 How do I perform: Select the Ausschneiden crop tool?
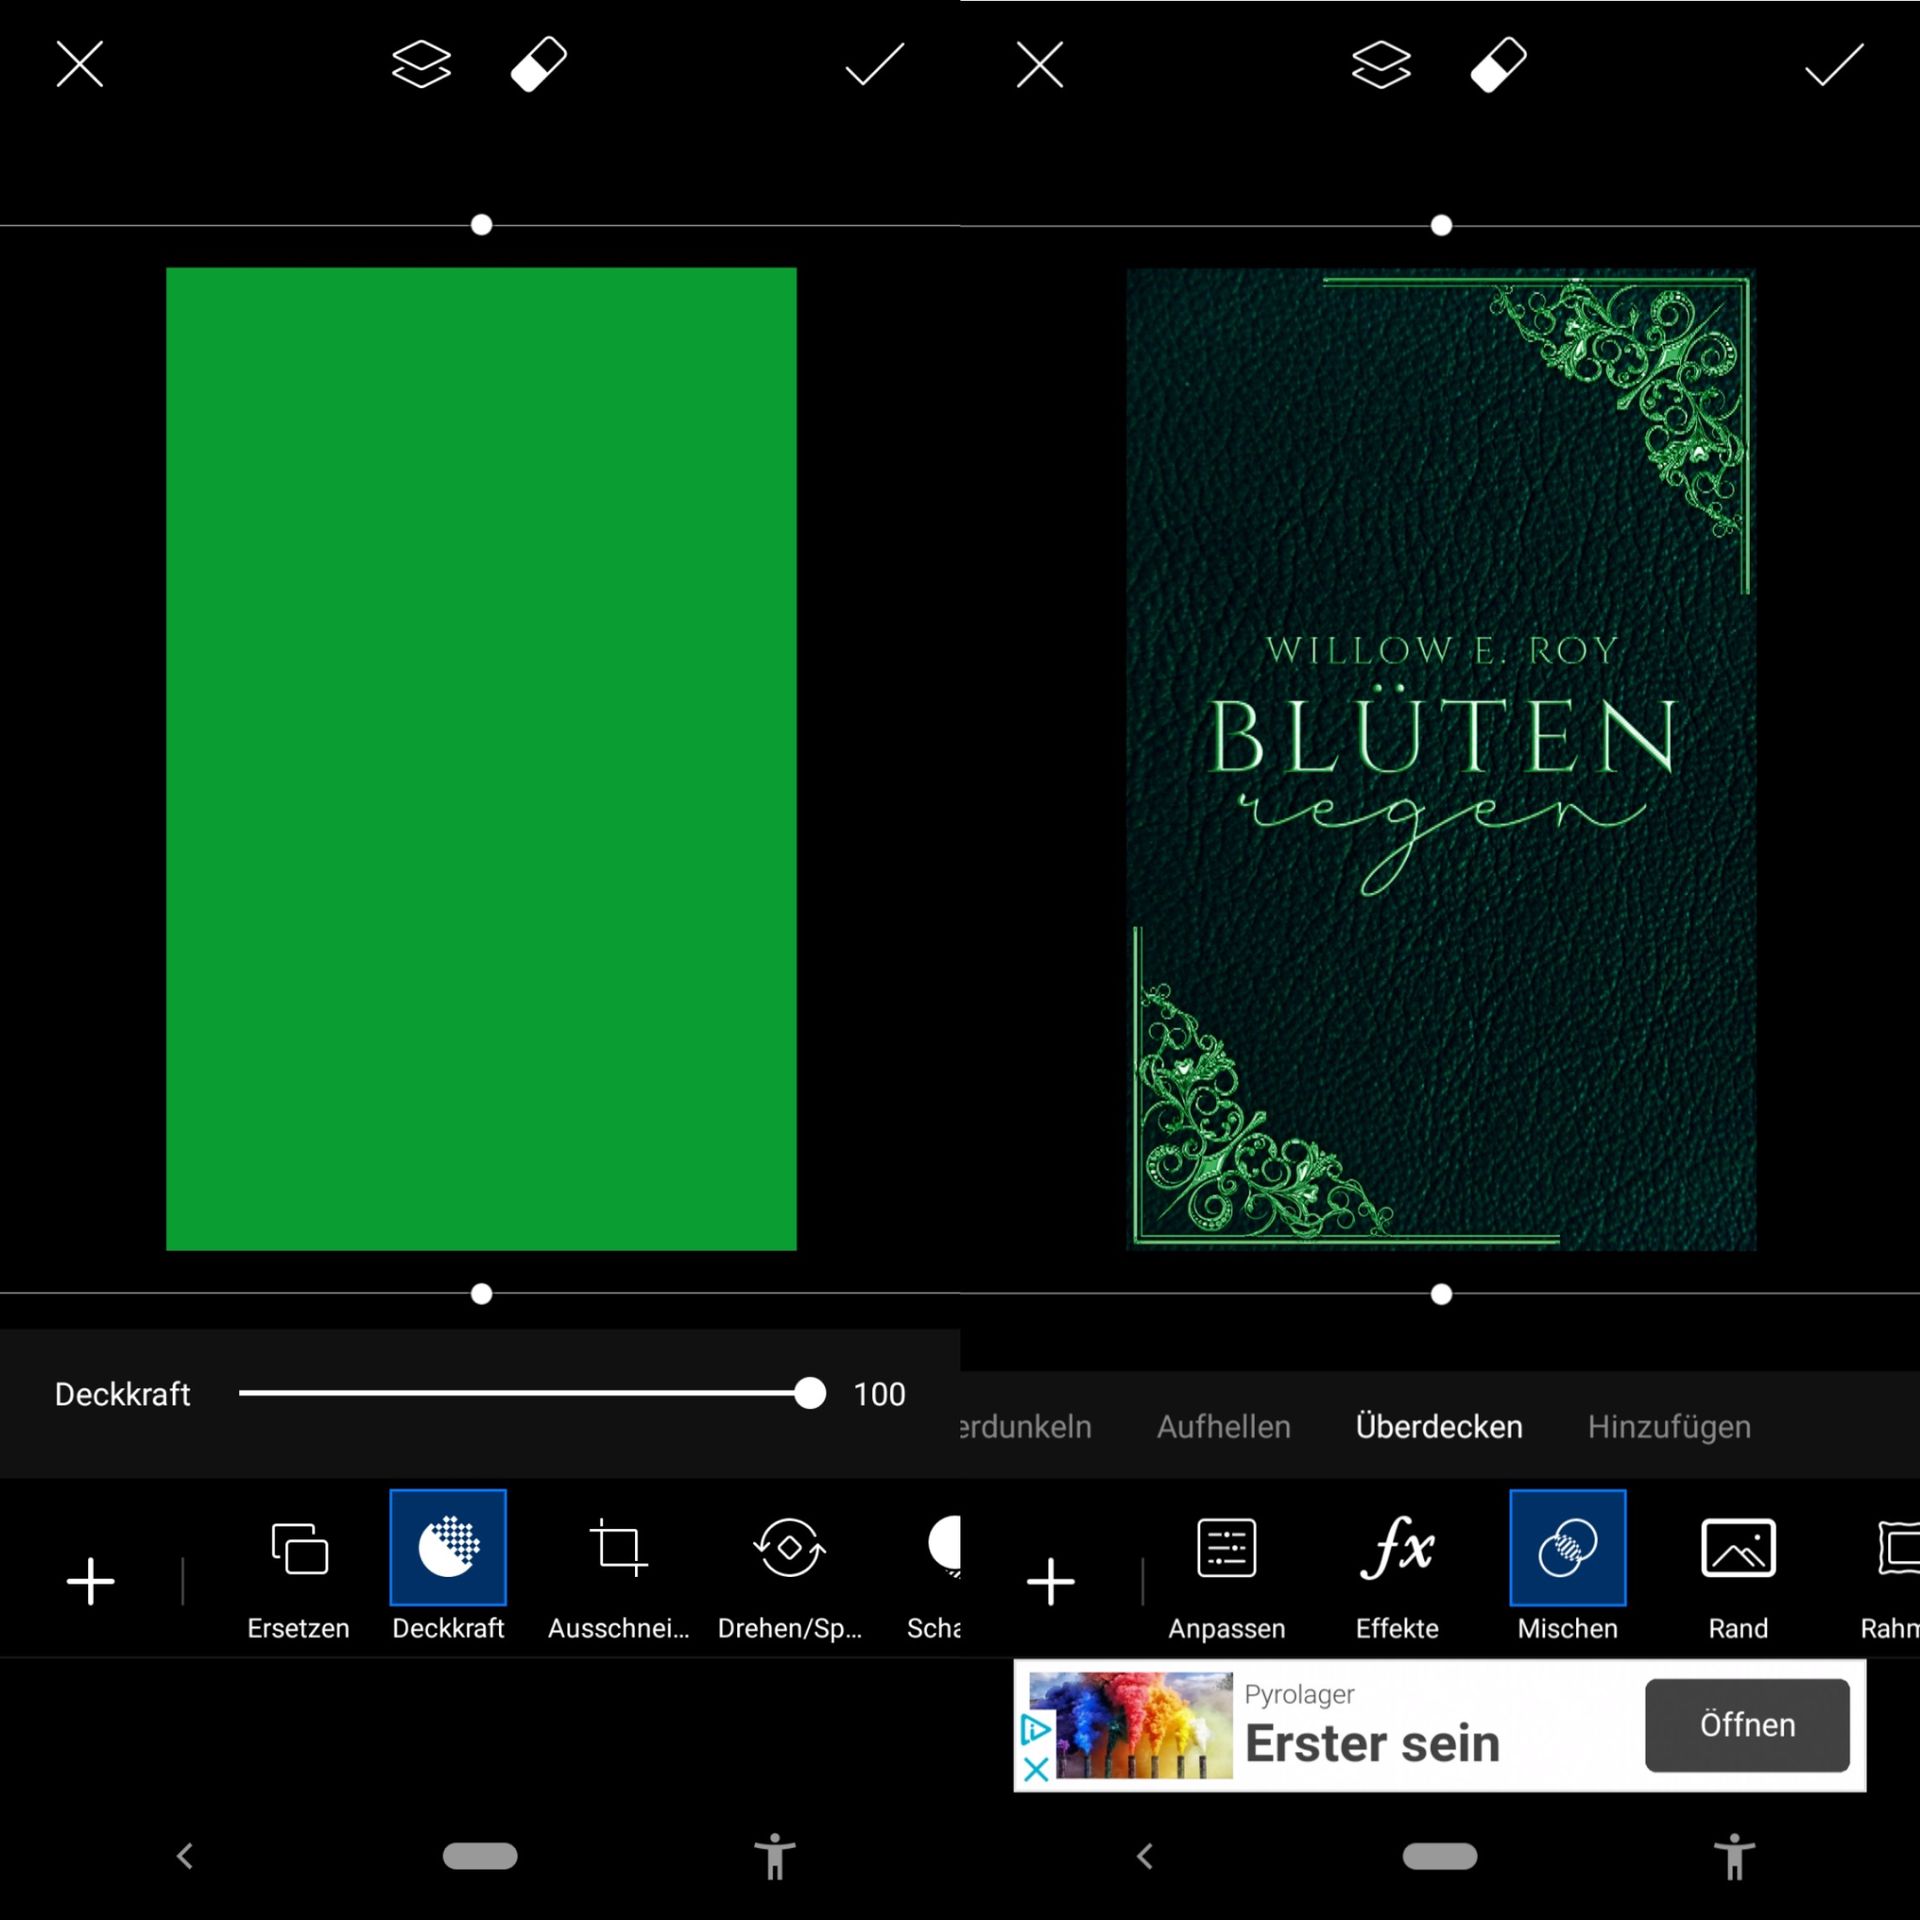[x=618, y=1578]
